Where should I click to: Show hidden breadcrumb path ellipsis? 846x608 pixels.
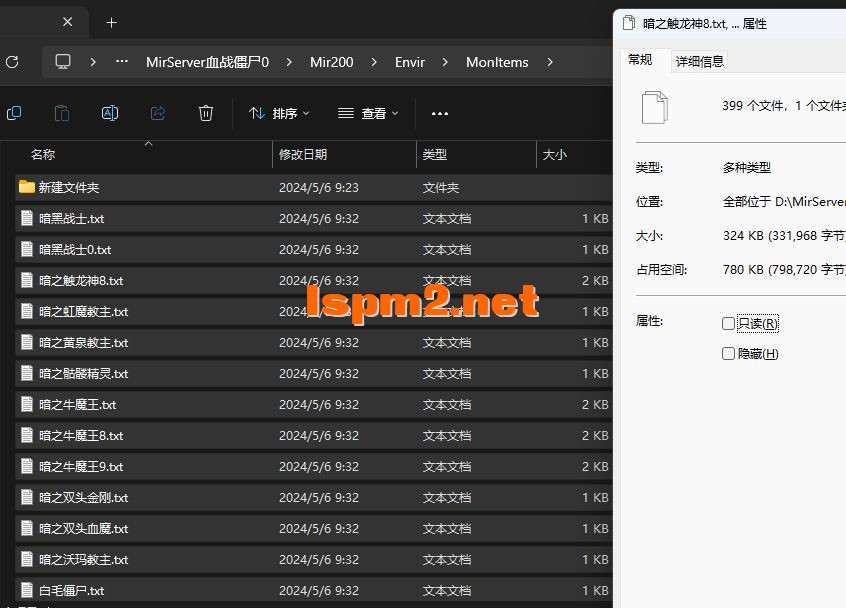[122, 62]
